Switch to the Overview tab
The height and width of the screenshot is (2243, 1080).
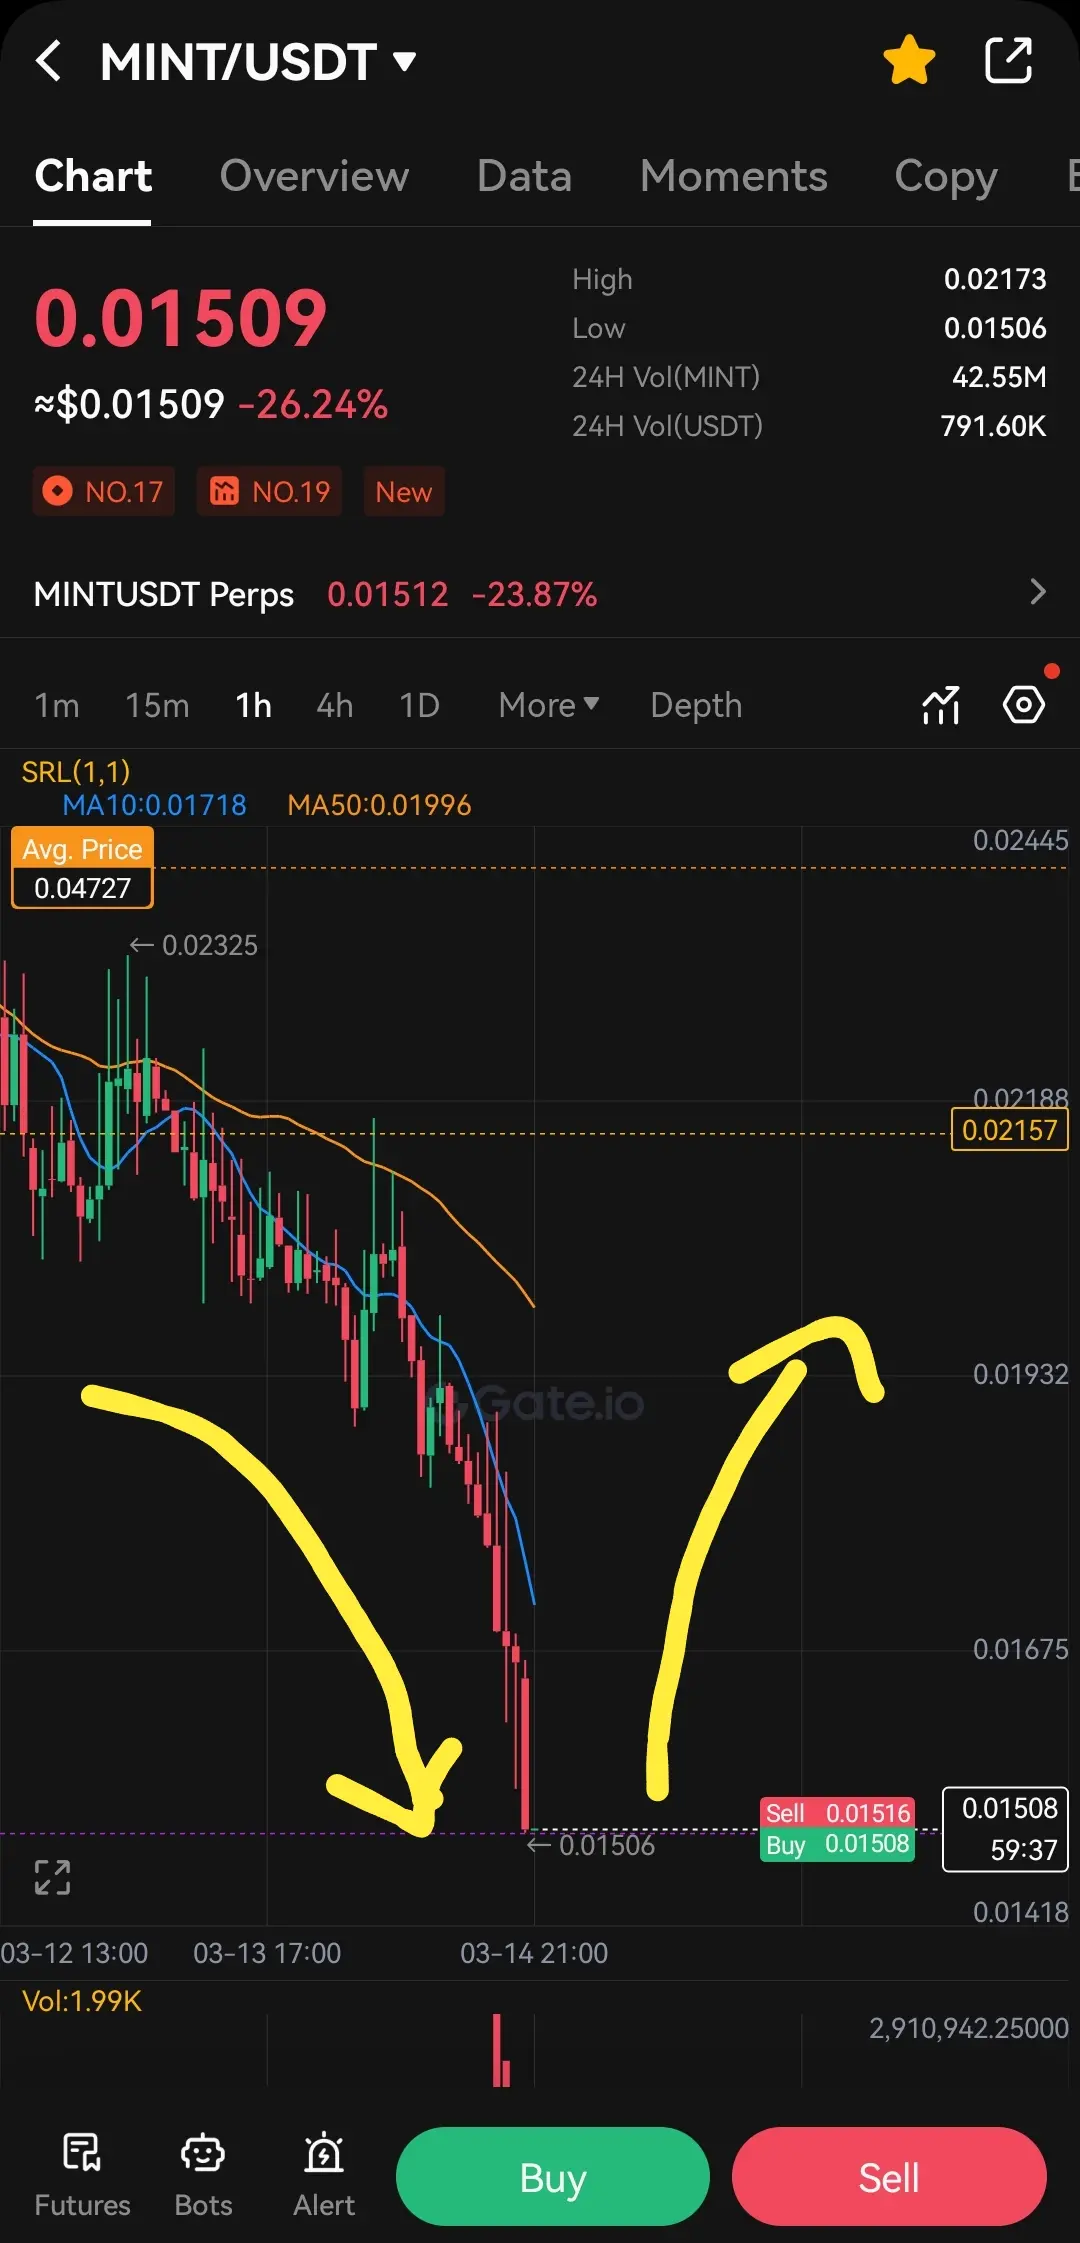point(314,176)
